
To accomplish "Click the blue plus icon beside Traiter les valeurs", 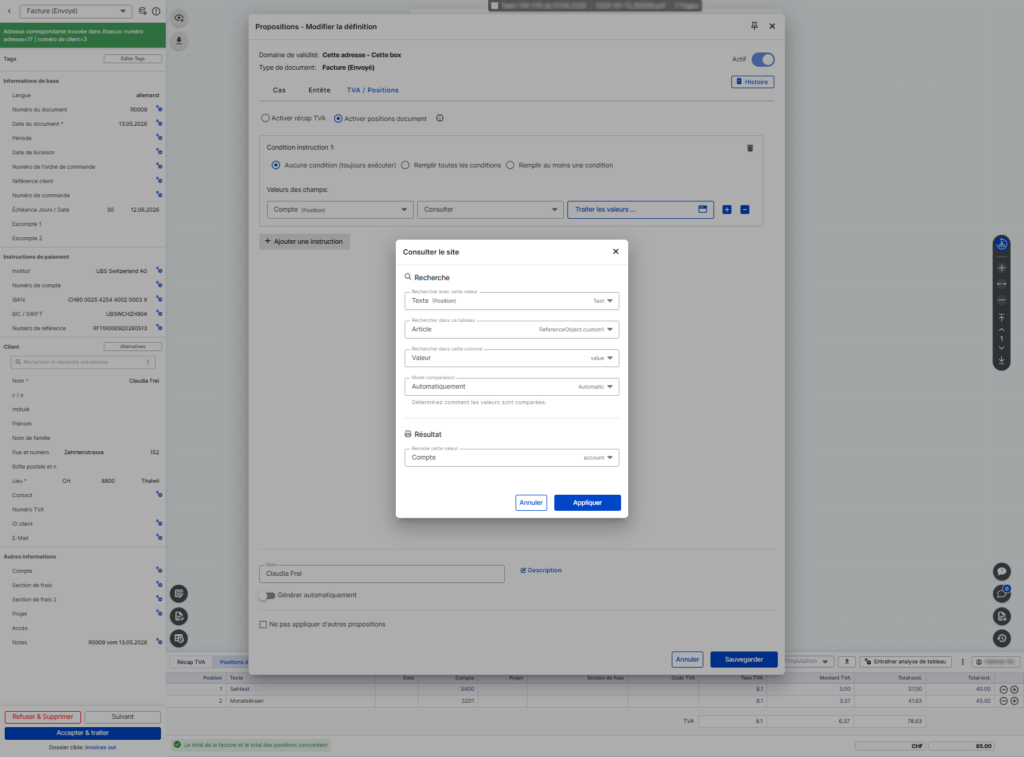I will coord(727,210).
